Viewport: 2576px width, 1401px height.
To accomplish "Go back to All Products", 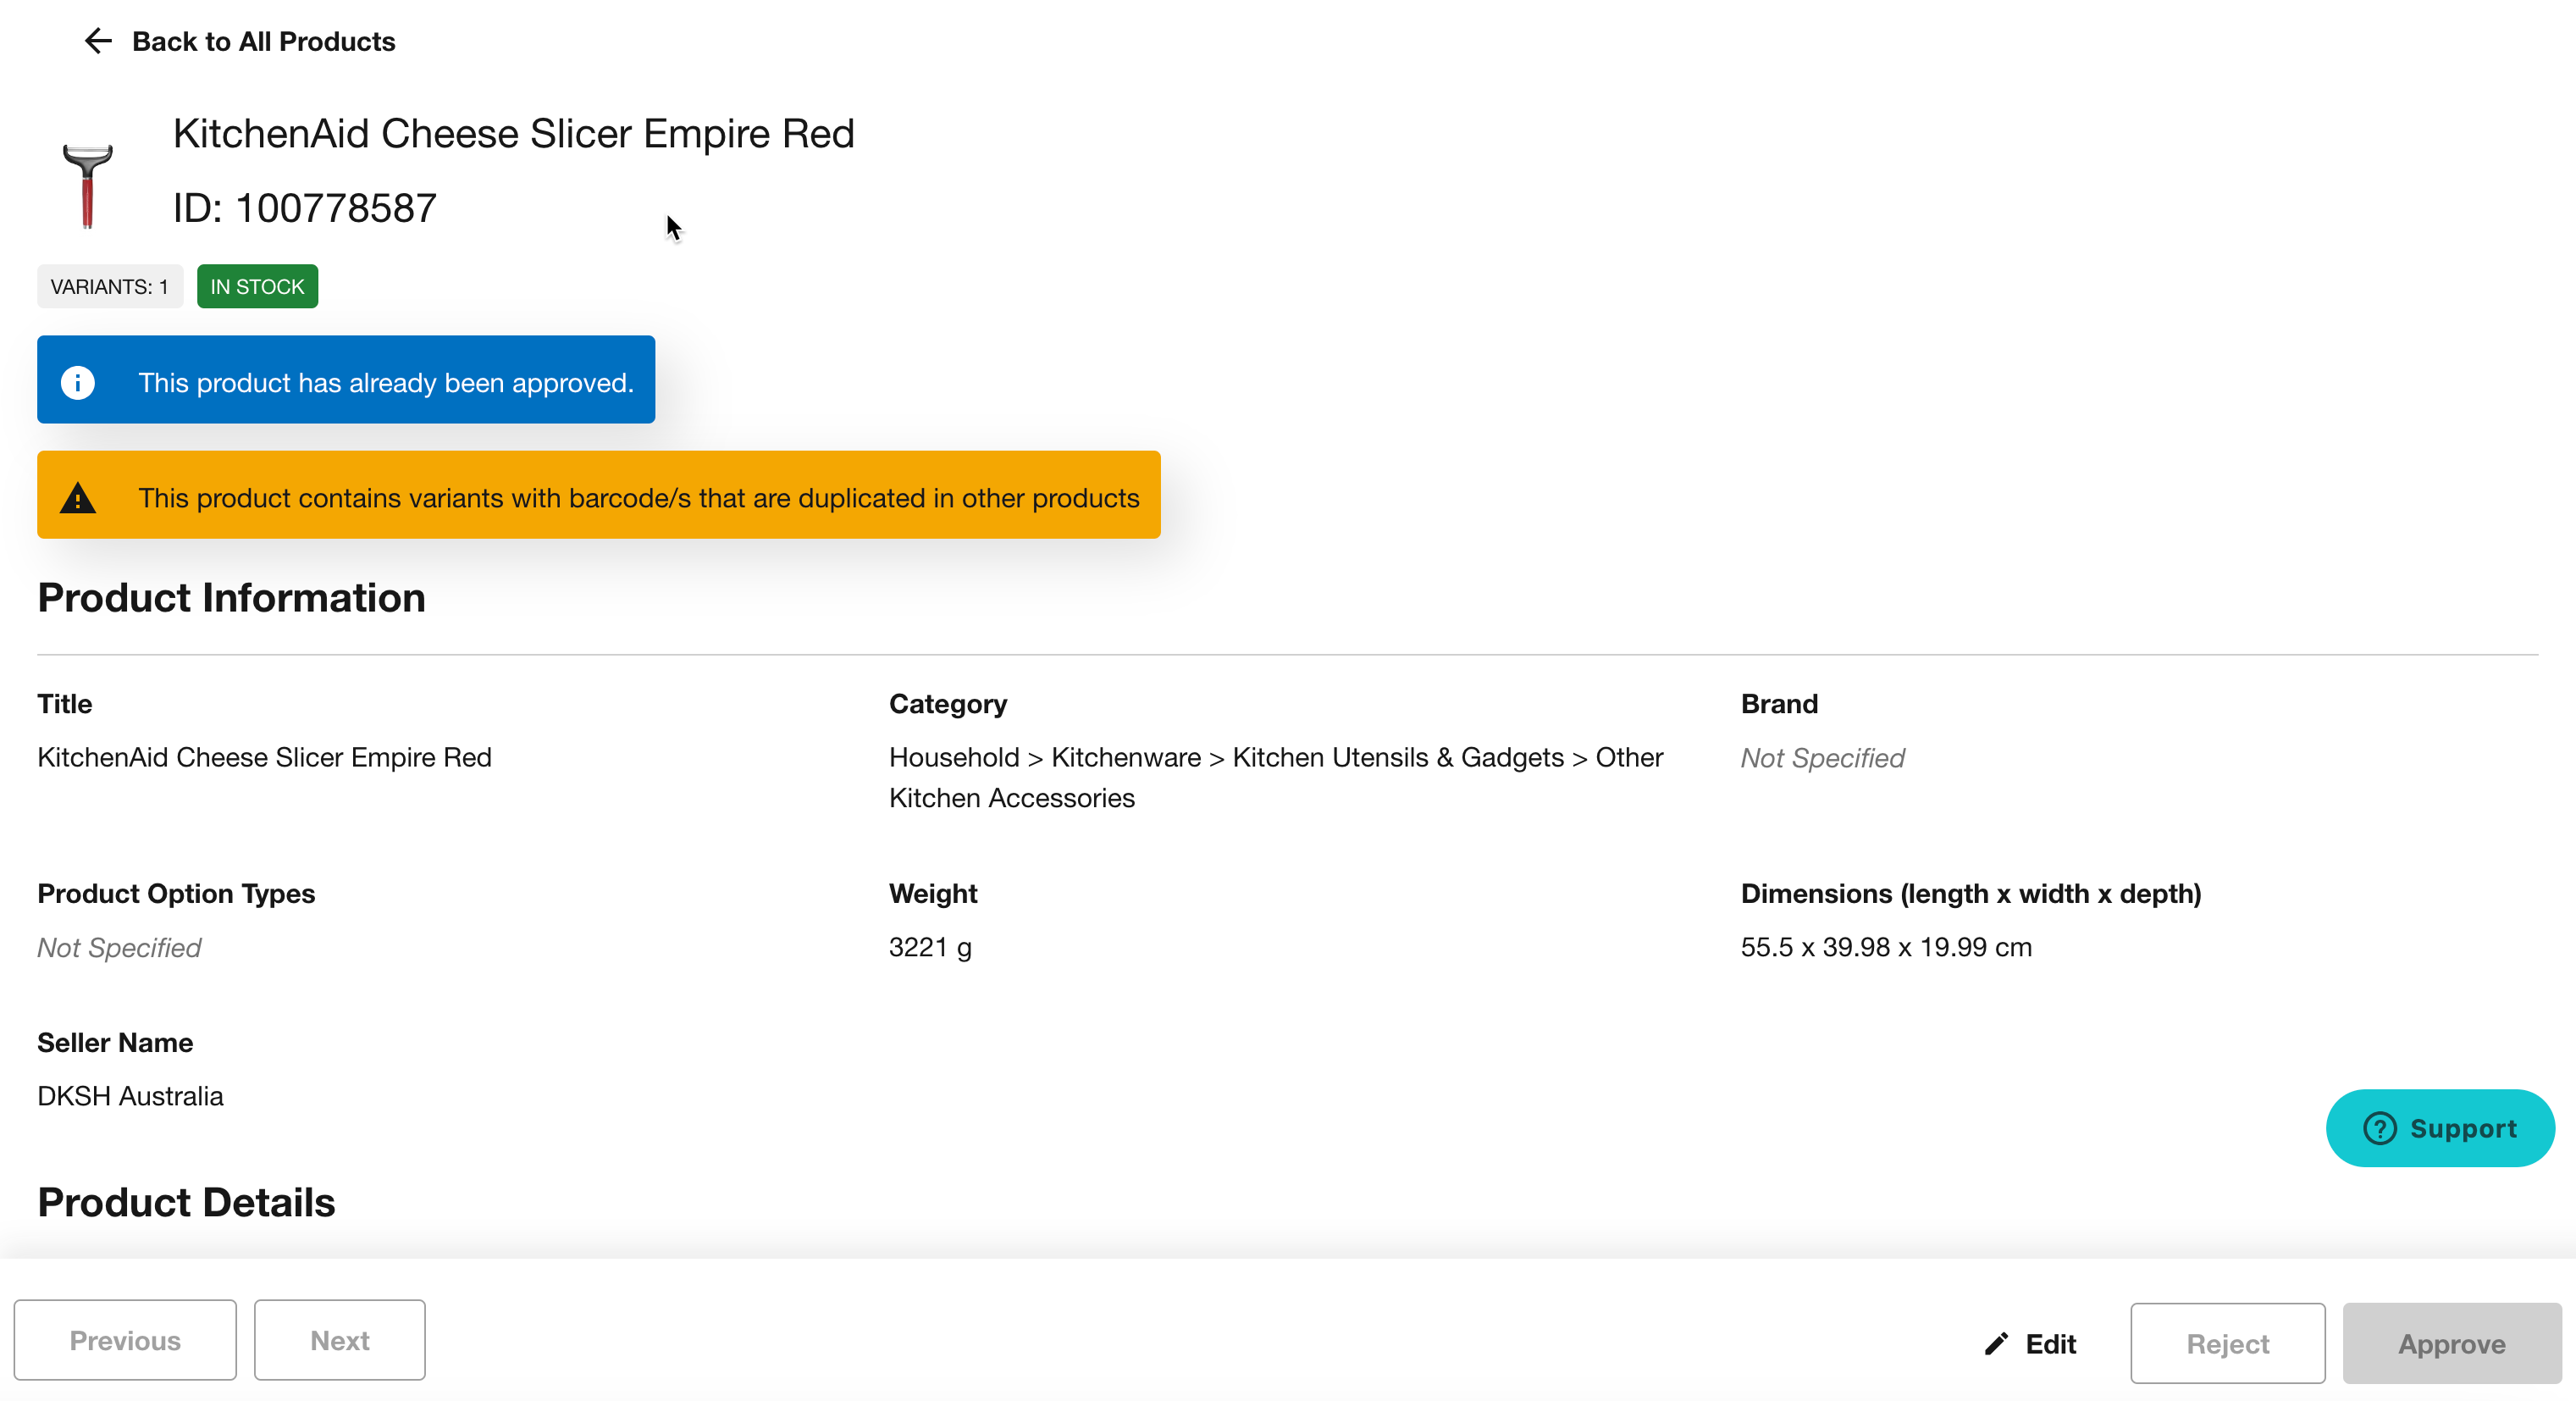I will [263, 41].
